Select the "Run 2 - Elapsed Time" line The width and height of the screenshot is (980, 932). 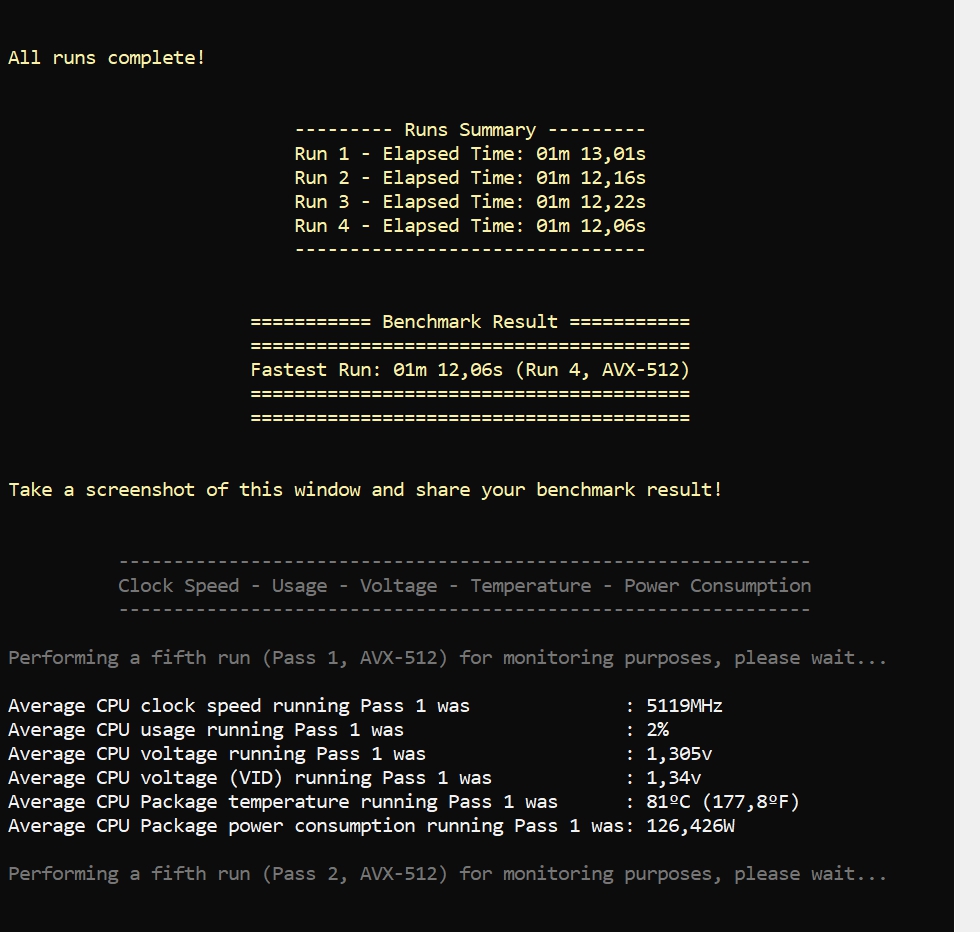click(x=470, y=178)
